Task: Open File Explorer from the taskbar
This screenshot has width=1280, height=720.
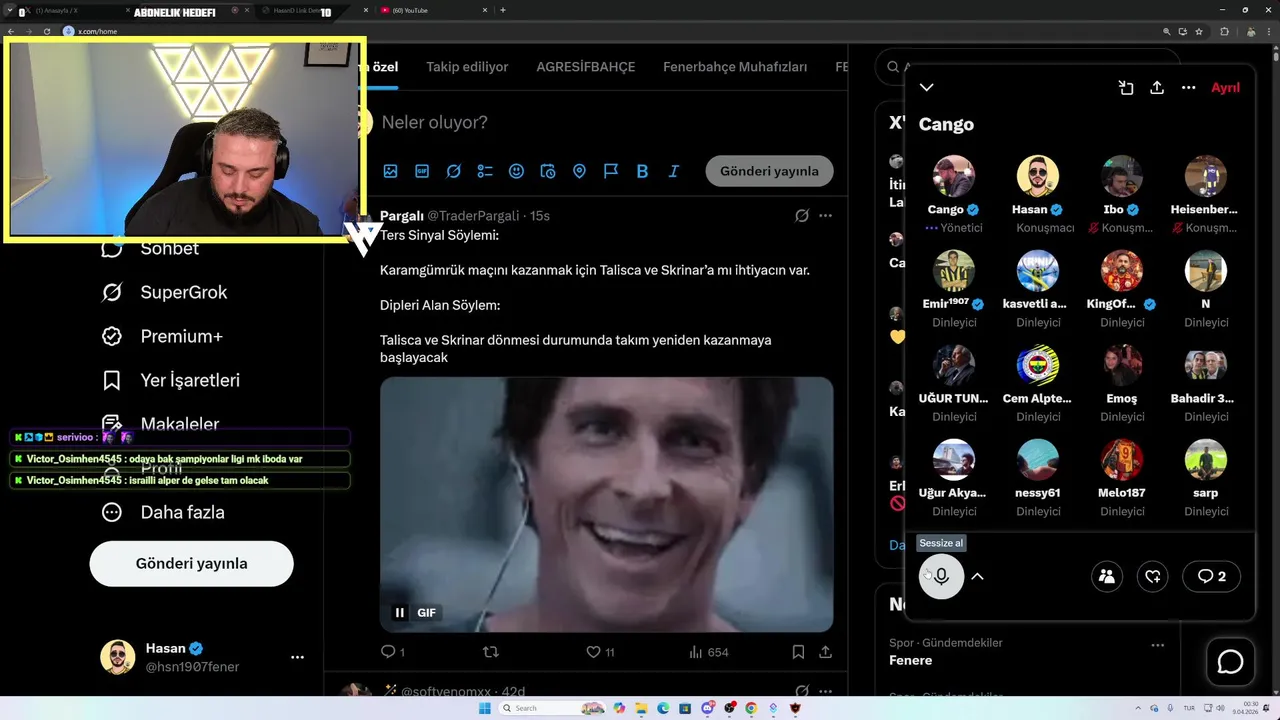Action: pyautogui.click(x=642, y=708)
